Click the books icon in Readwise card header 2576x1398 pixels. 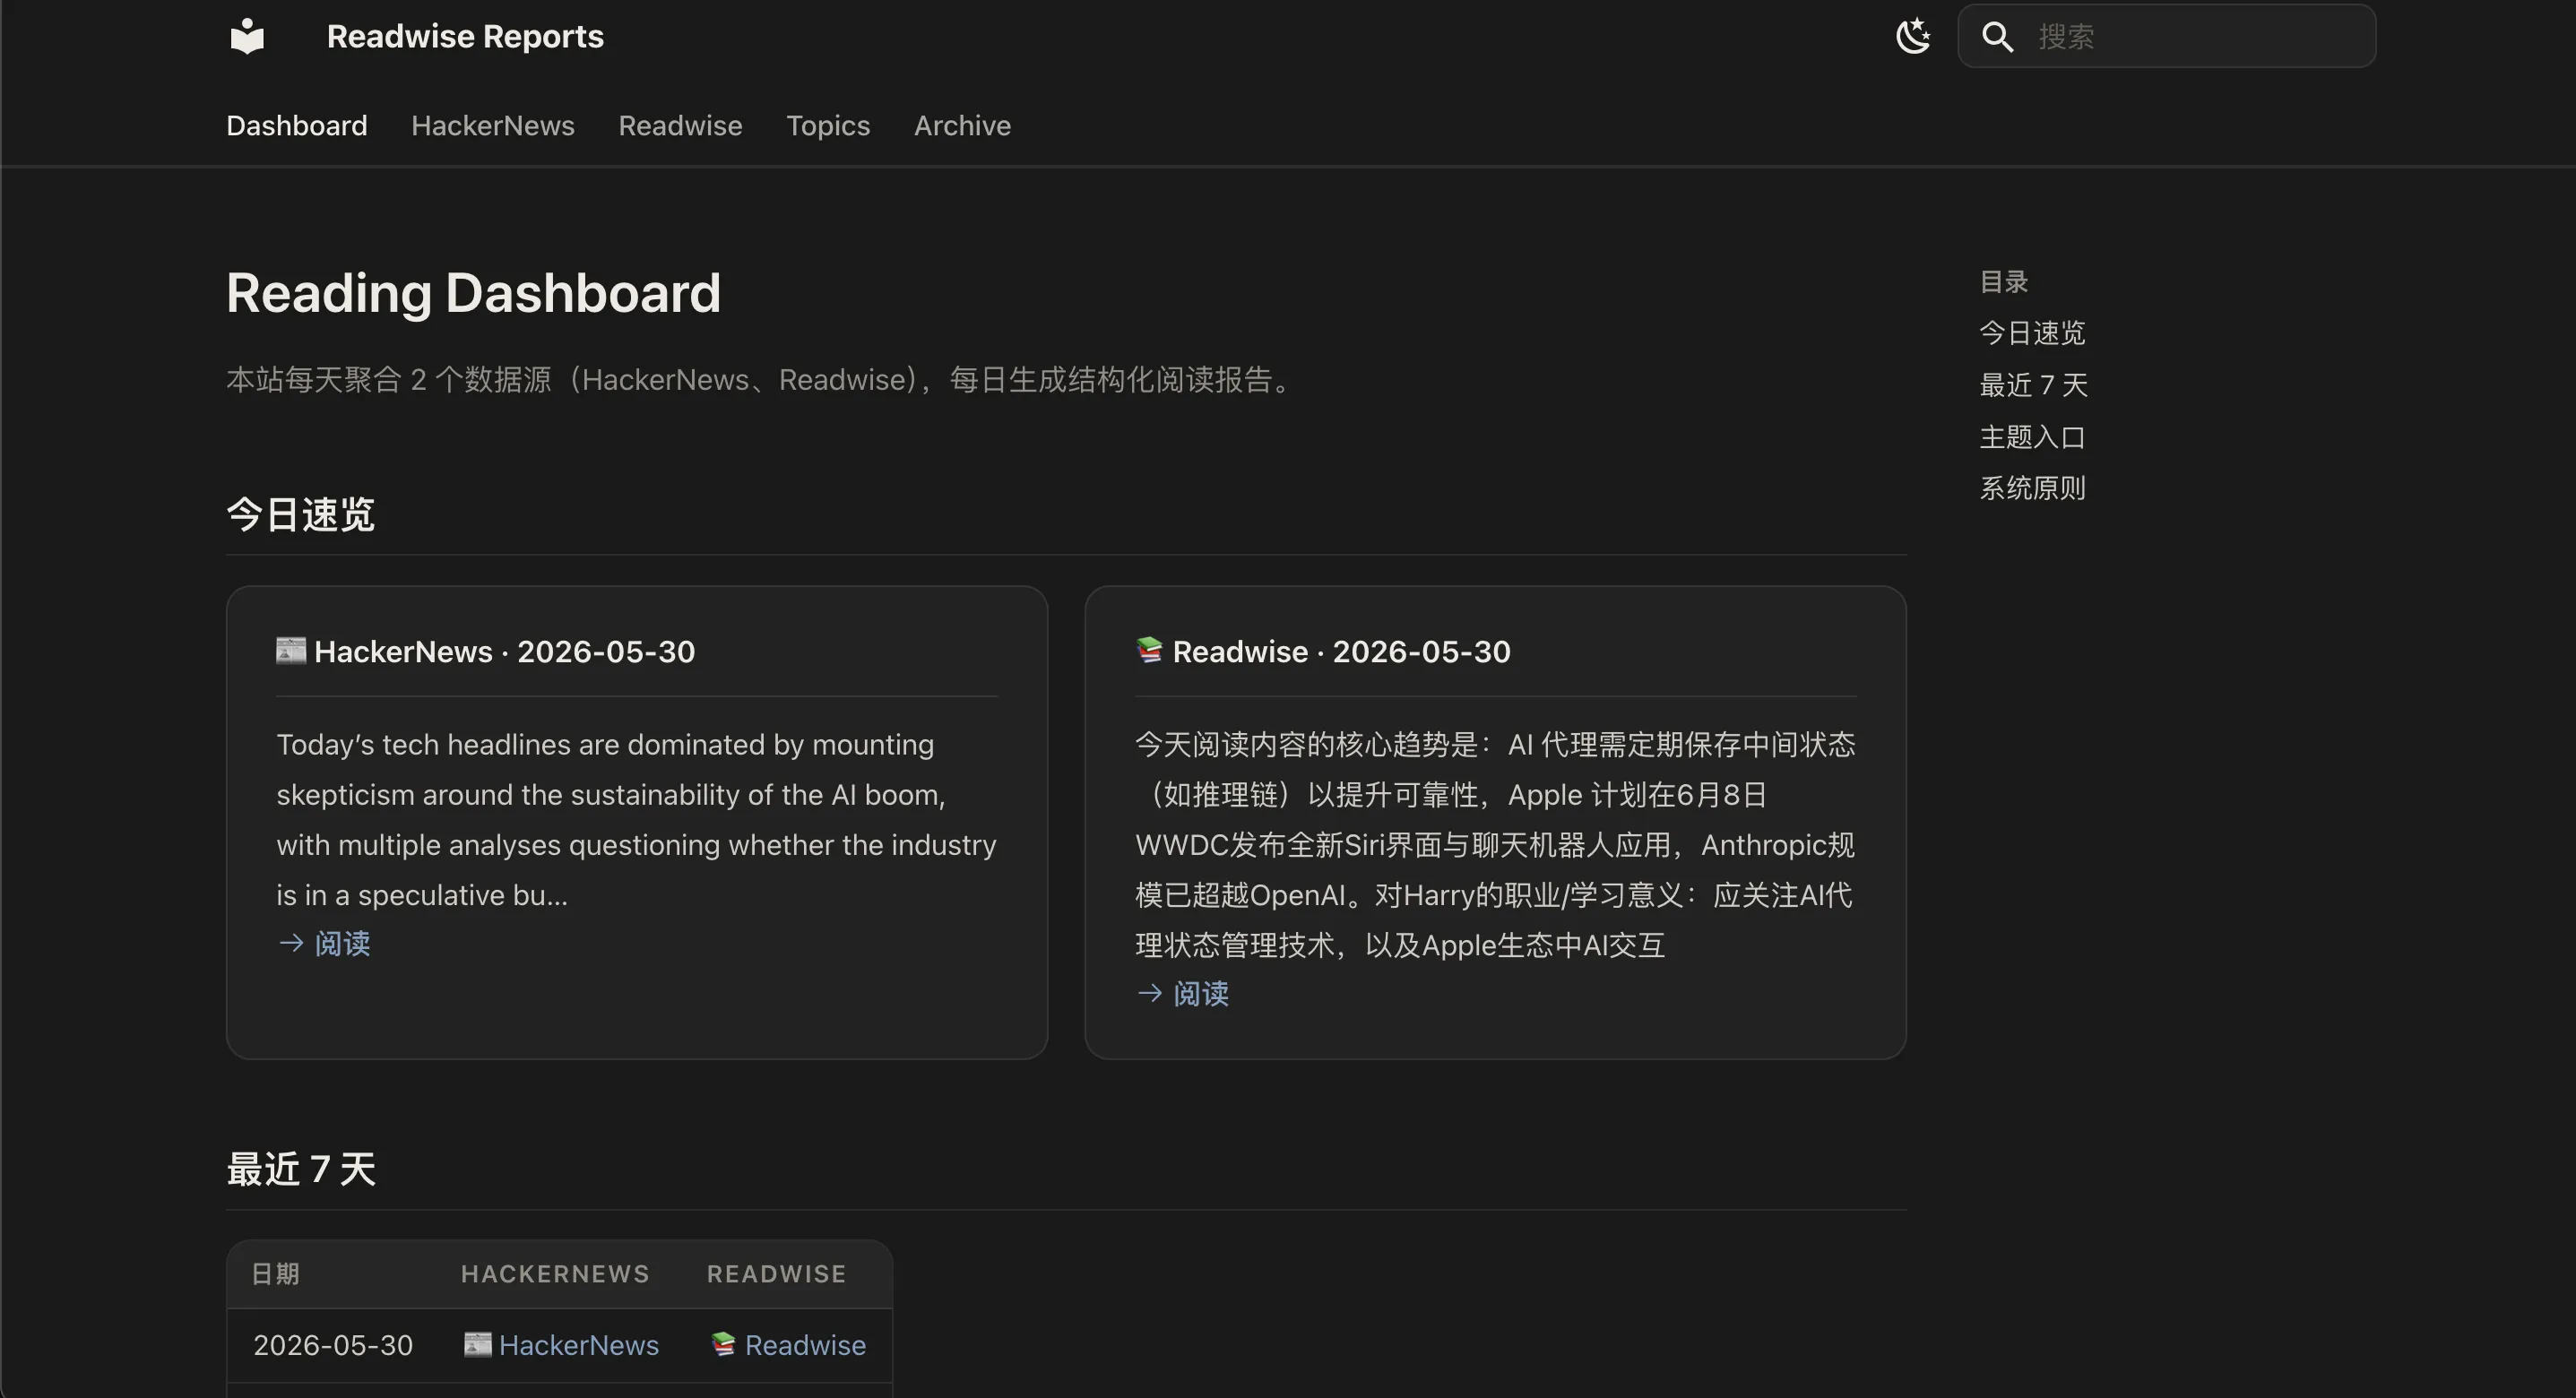tap(1149, 650)
